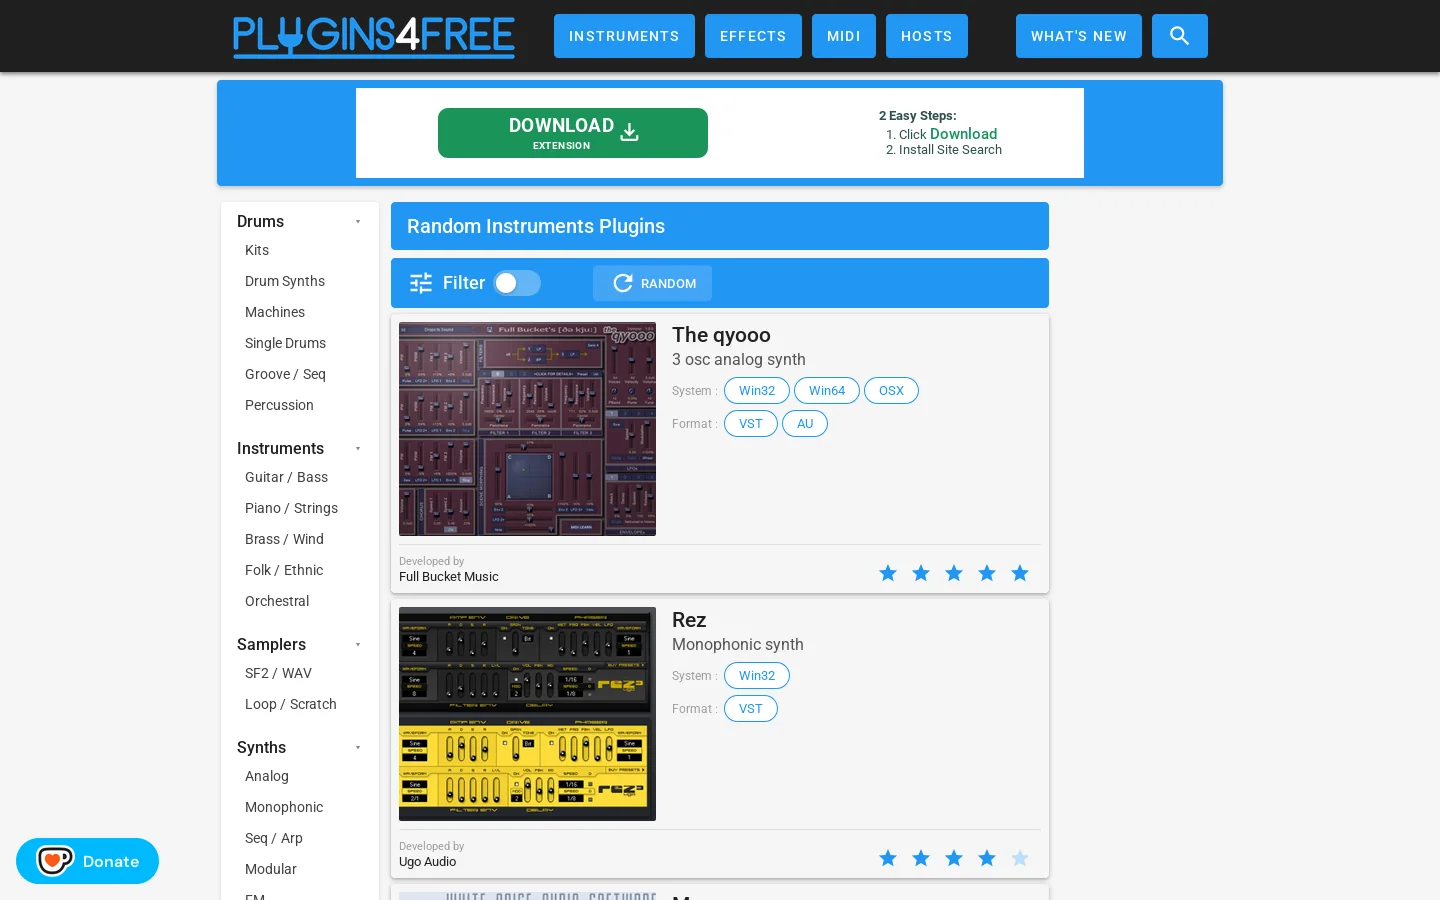This screenshot has width=1440, height=900.
Task: Click the fifth rating star for Rez
Action: point(1020,858)
